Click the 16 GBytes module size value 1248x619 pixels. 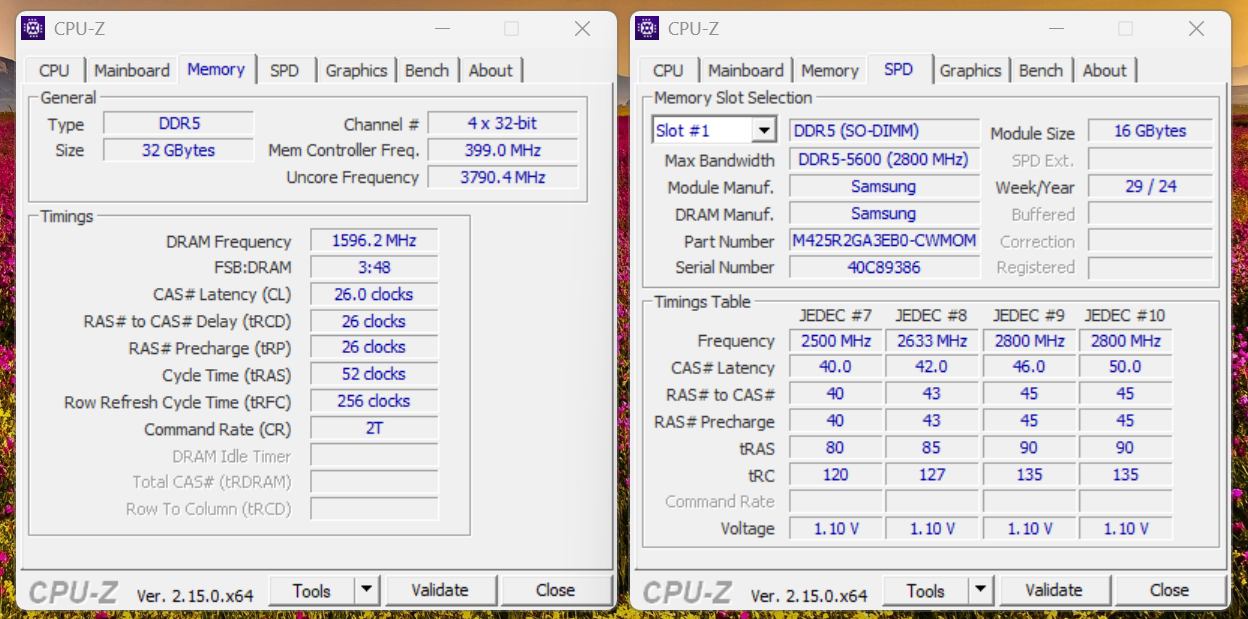[x=1150, y=131]
